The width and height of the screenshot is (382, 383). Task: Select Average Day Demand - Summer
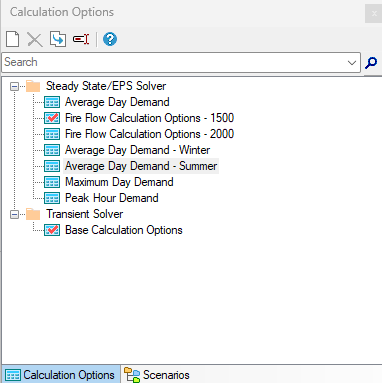tap(141, 166)
